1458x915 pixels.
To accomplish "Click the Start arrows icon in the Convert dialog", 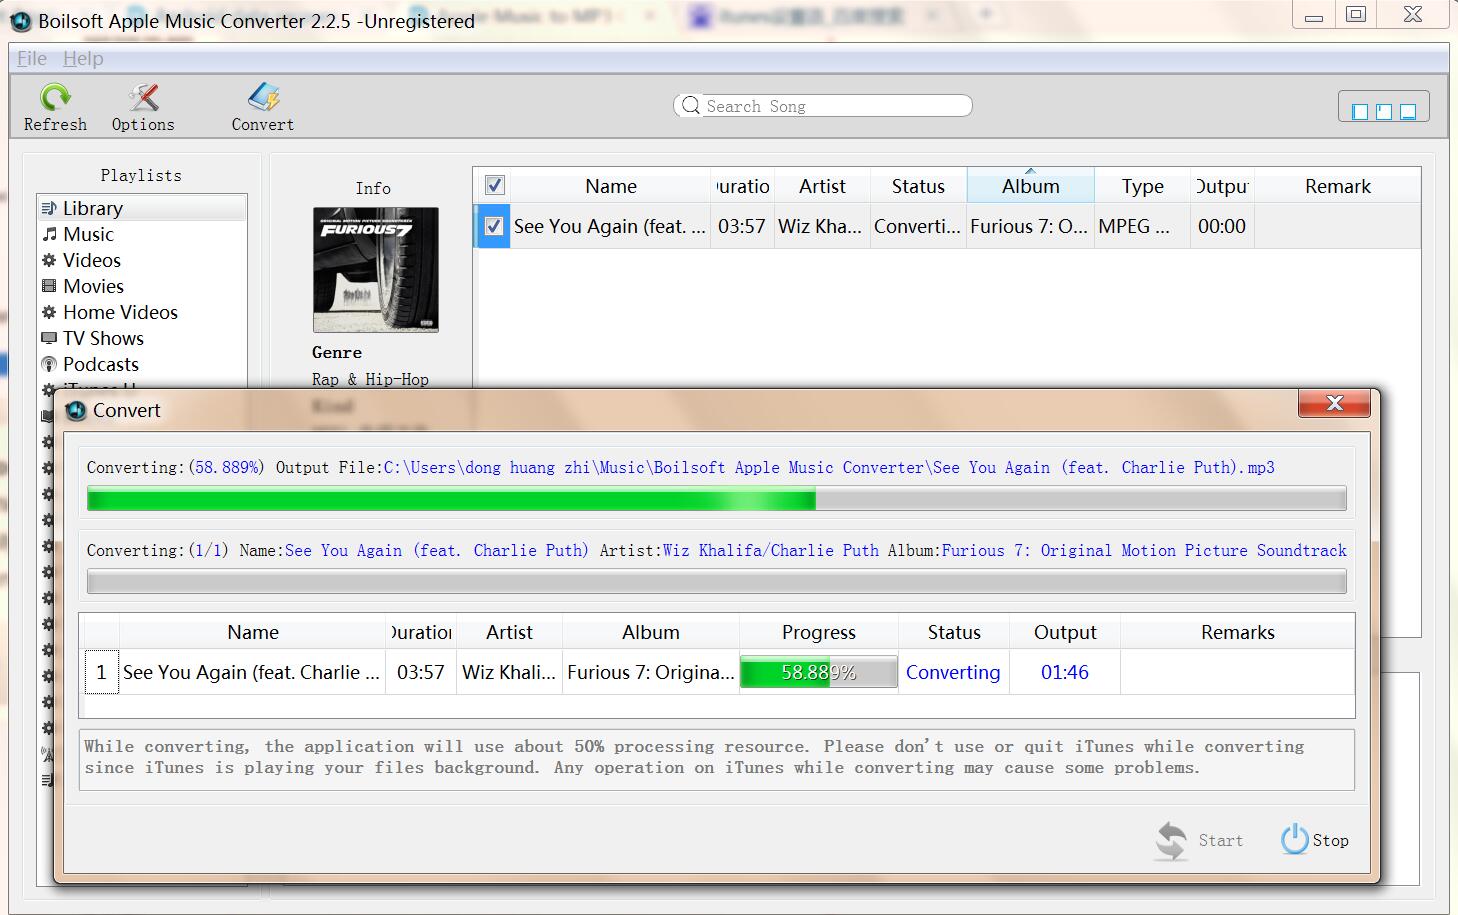I will tap(1171, 840).
